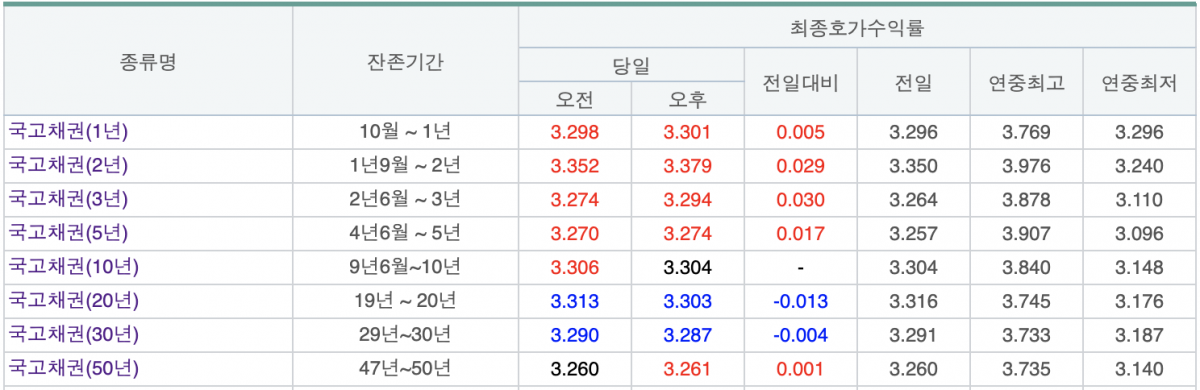Viewport: 1200px width, 390px height.
Task: Click the yearly high 3.733
Action: point(1026,336)
